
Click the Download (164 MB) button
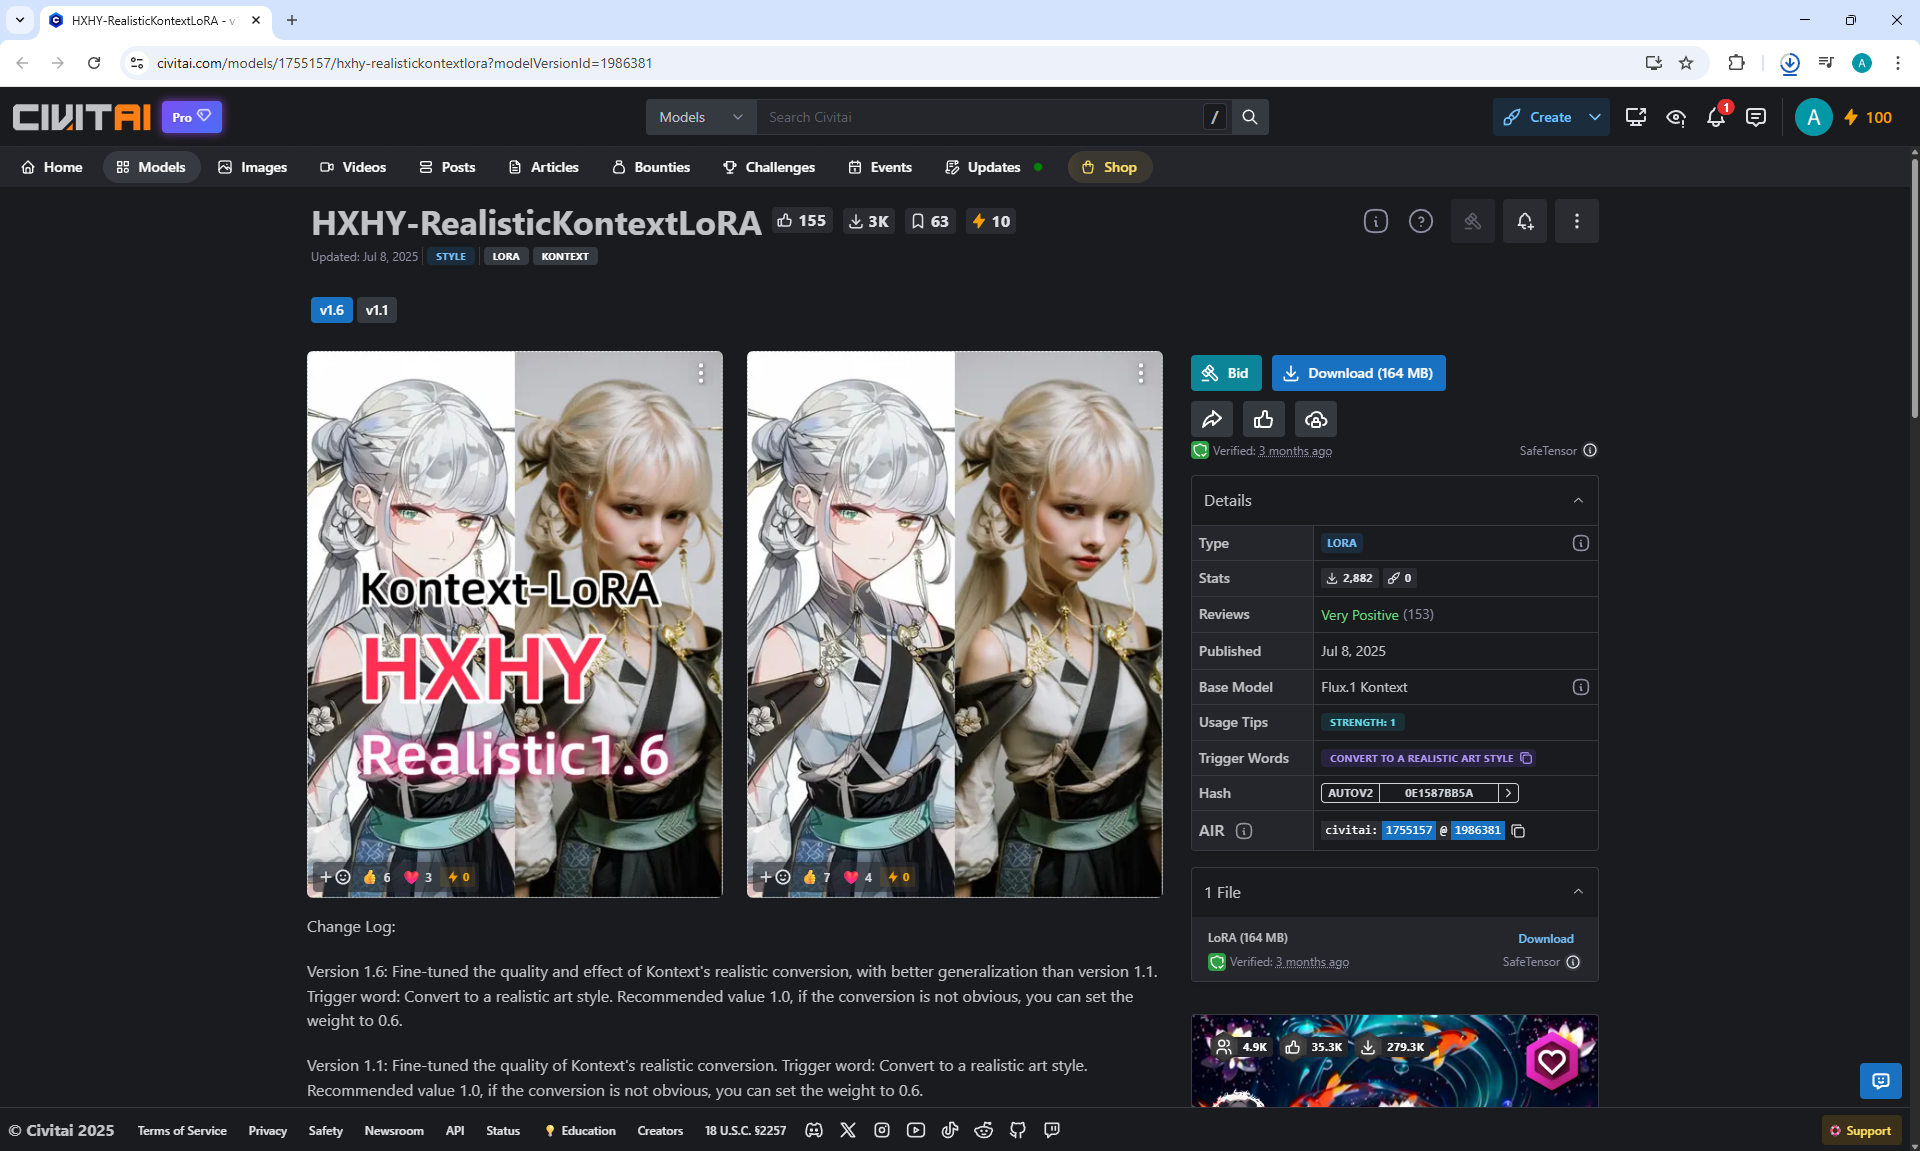pyautogui.click(x=1358, y=373)
